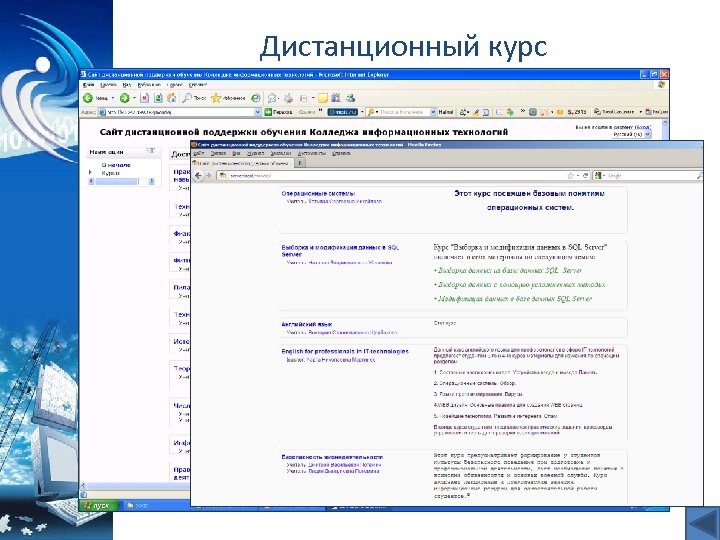
Task: Expand the Курсы tree item in navigation block
Action: 90,173
